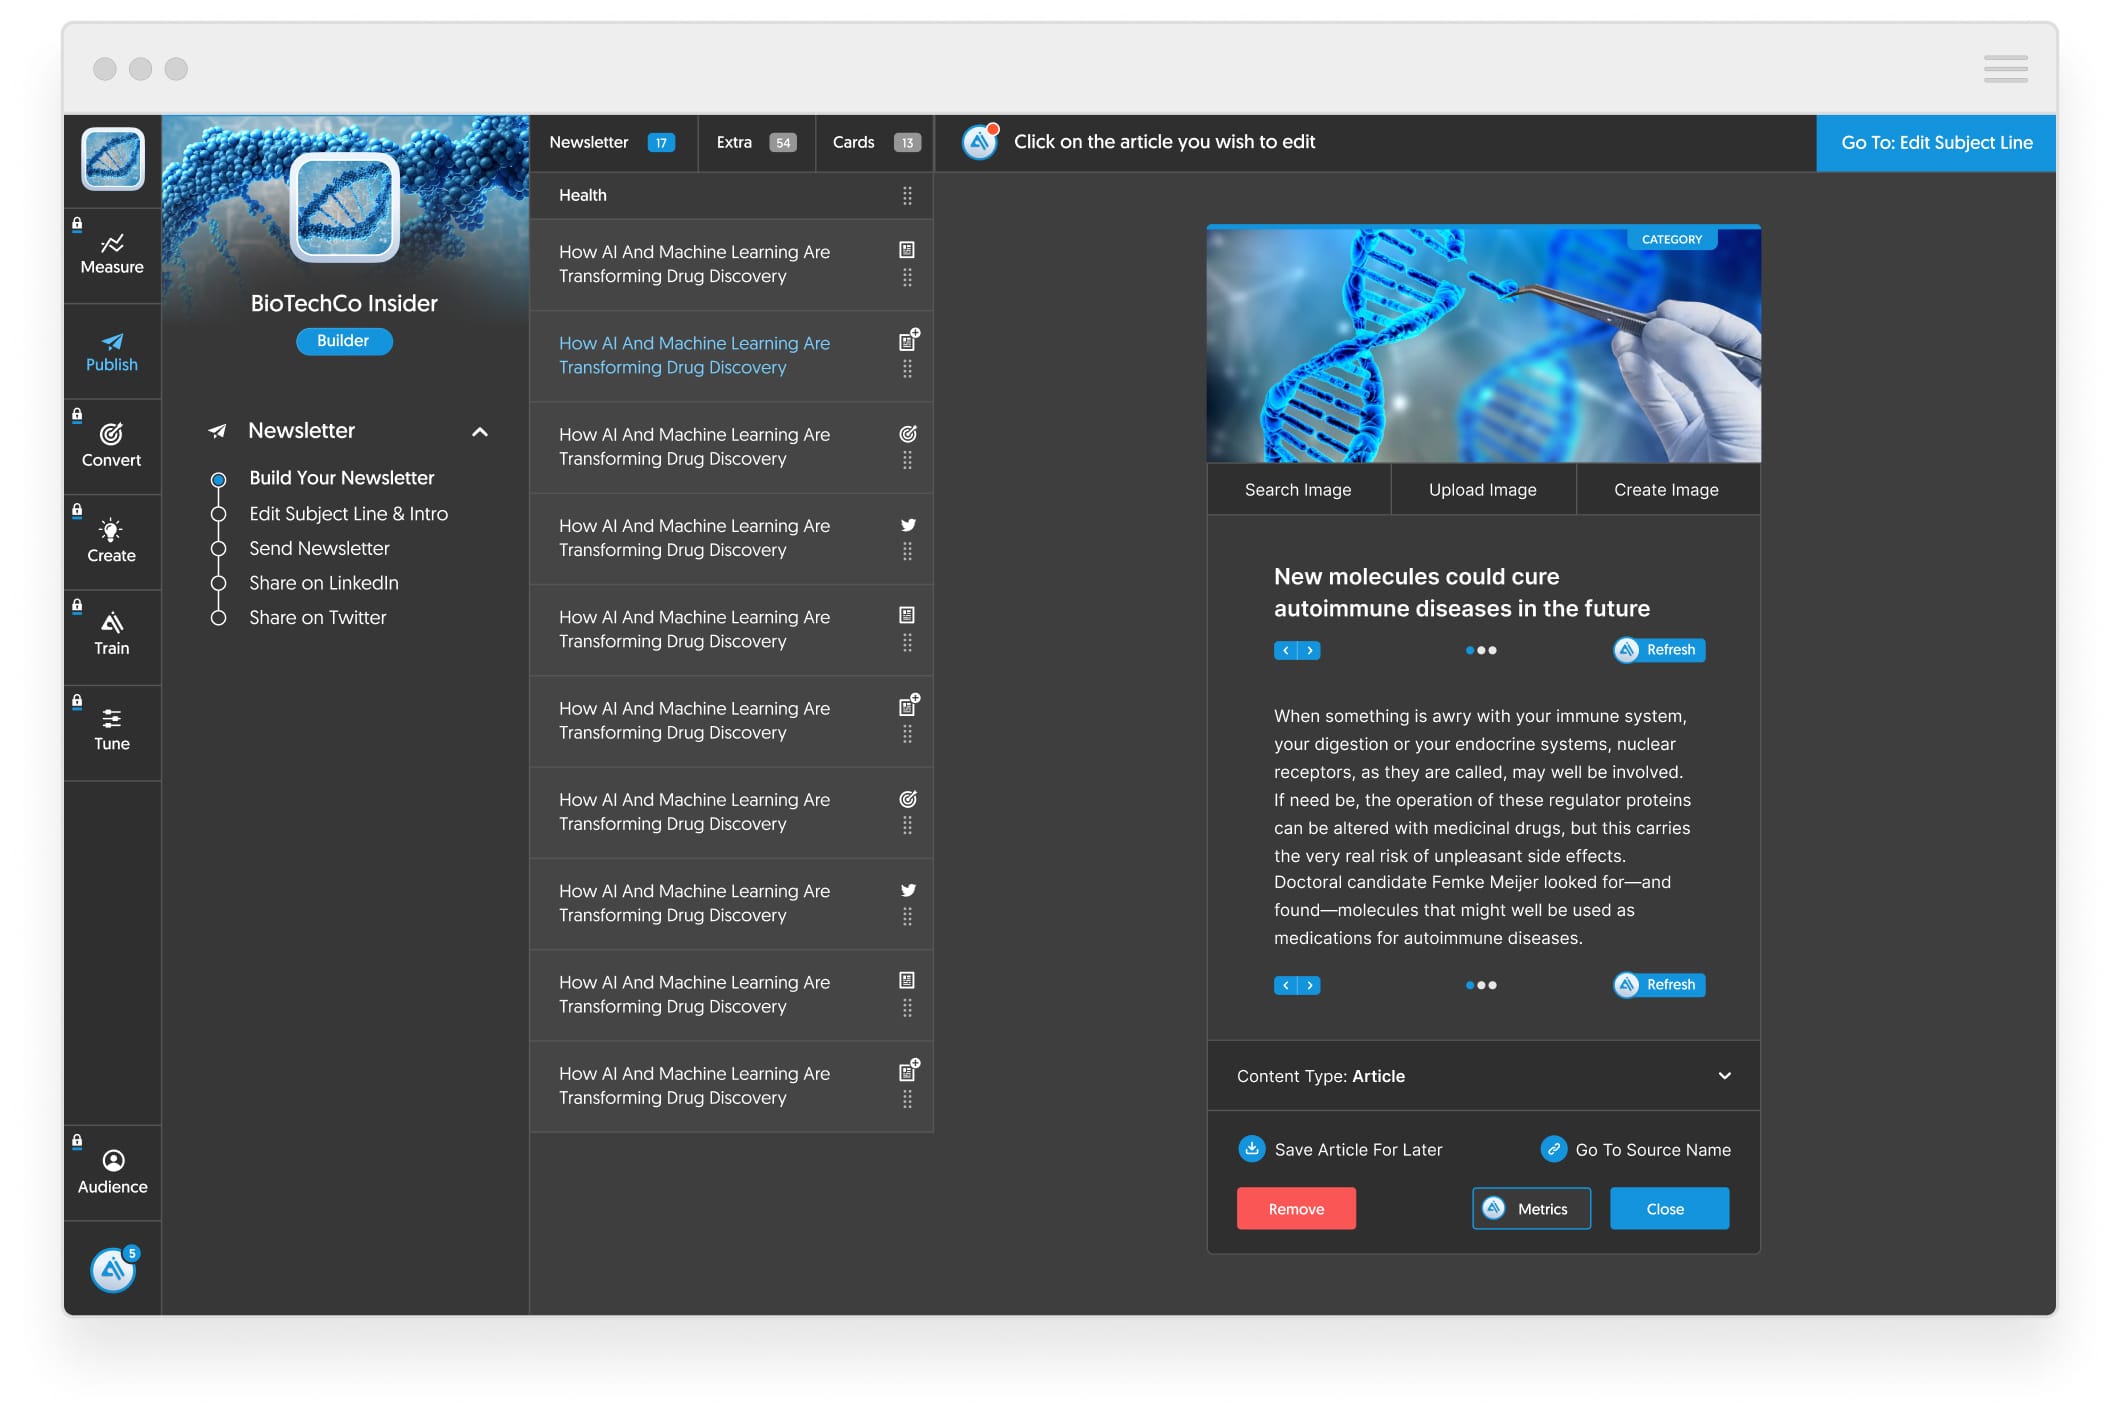
Task: Show previous headline suggestion arrow
Action: (1286, 651)
